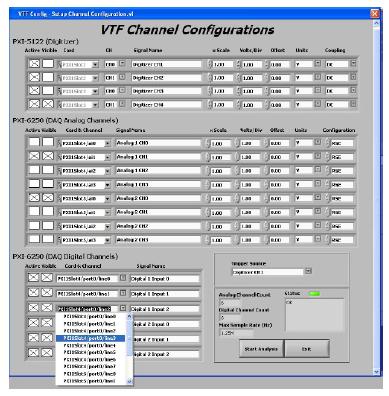Click the window's vertical scrollbar down arrow
The height and width of the screenshot is (396, 389).
(376, 372)
